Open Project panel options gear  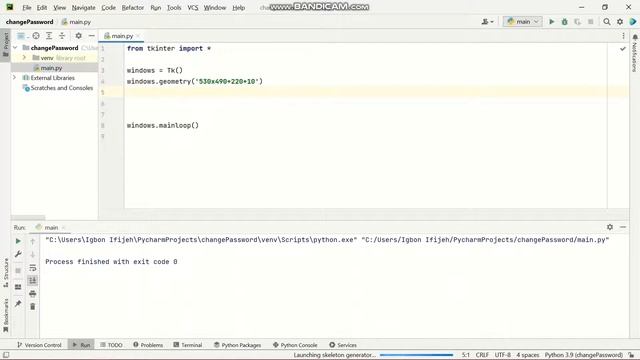[78, 36]
